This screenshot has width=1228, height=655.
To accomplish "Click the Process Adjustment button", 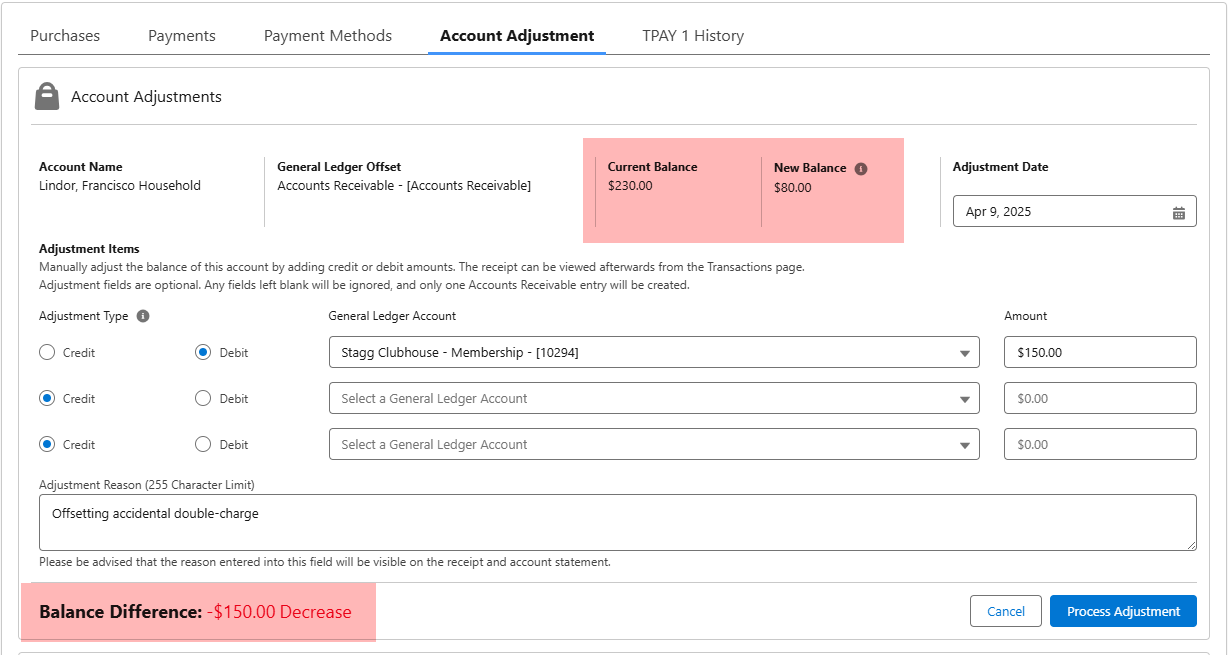I will coord(1123,611).
